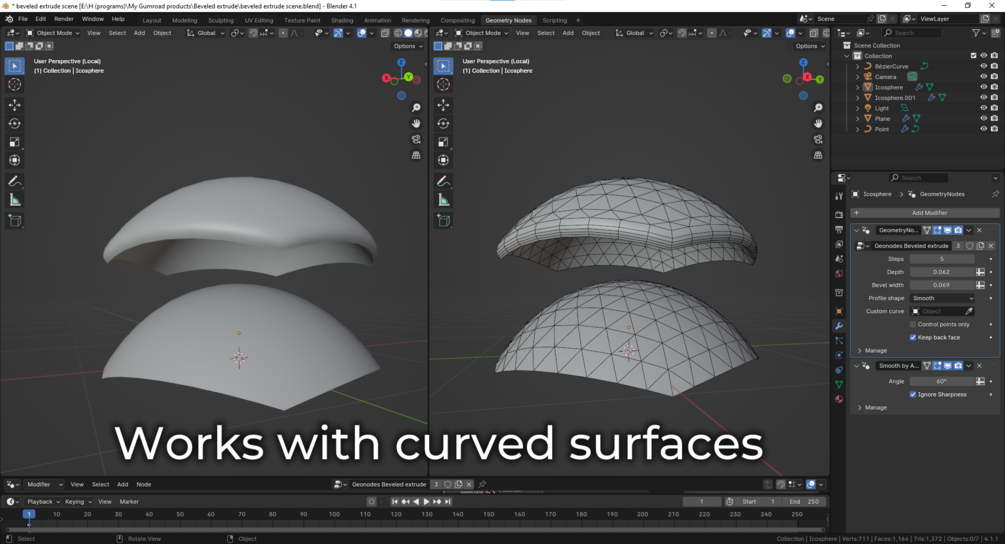The width and height of the screenshot is (1005, 544).
Task: Pin the Geonodes Beveled extrude node tree
Action: tap(482, 484)
